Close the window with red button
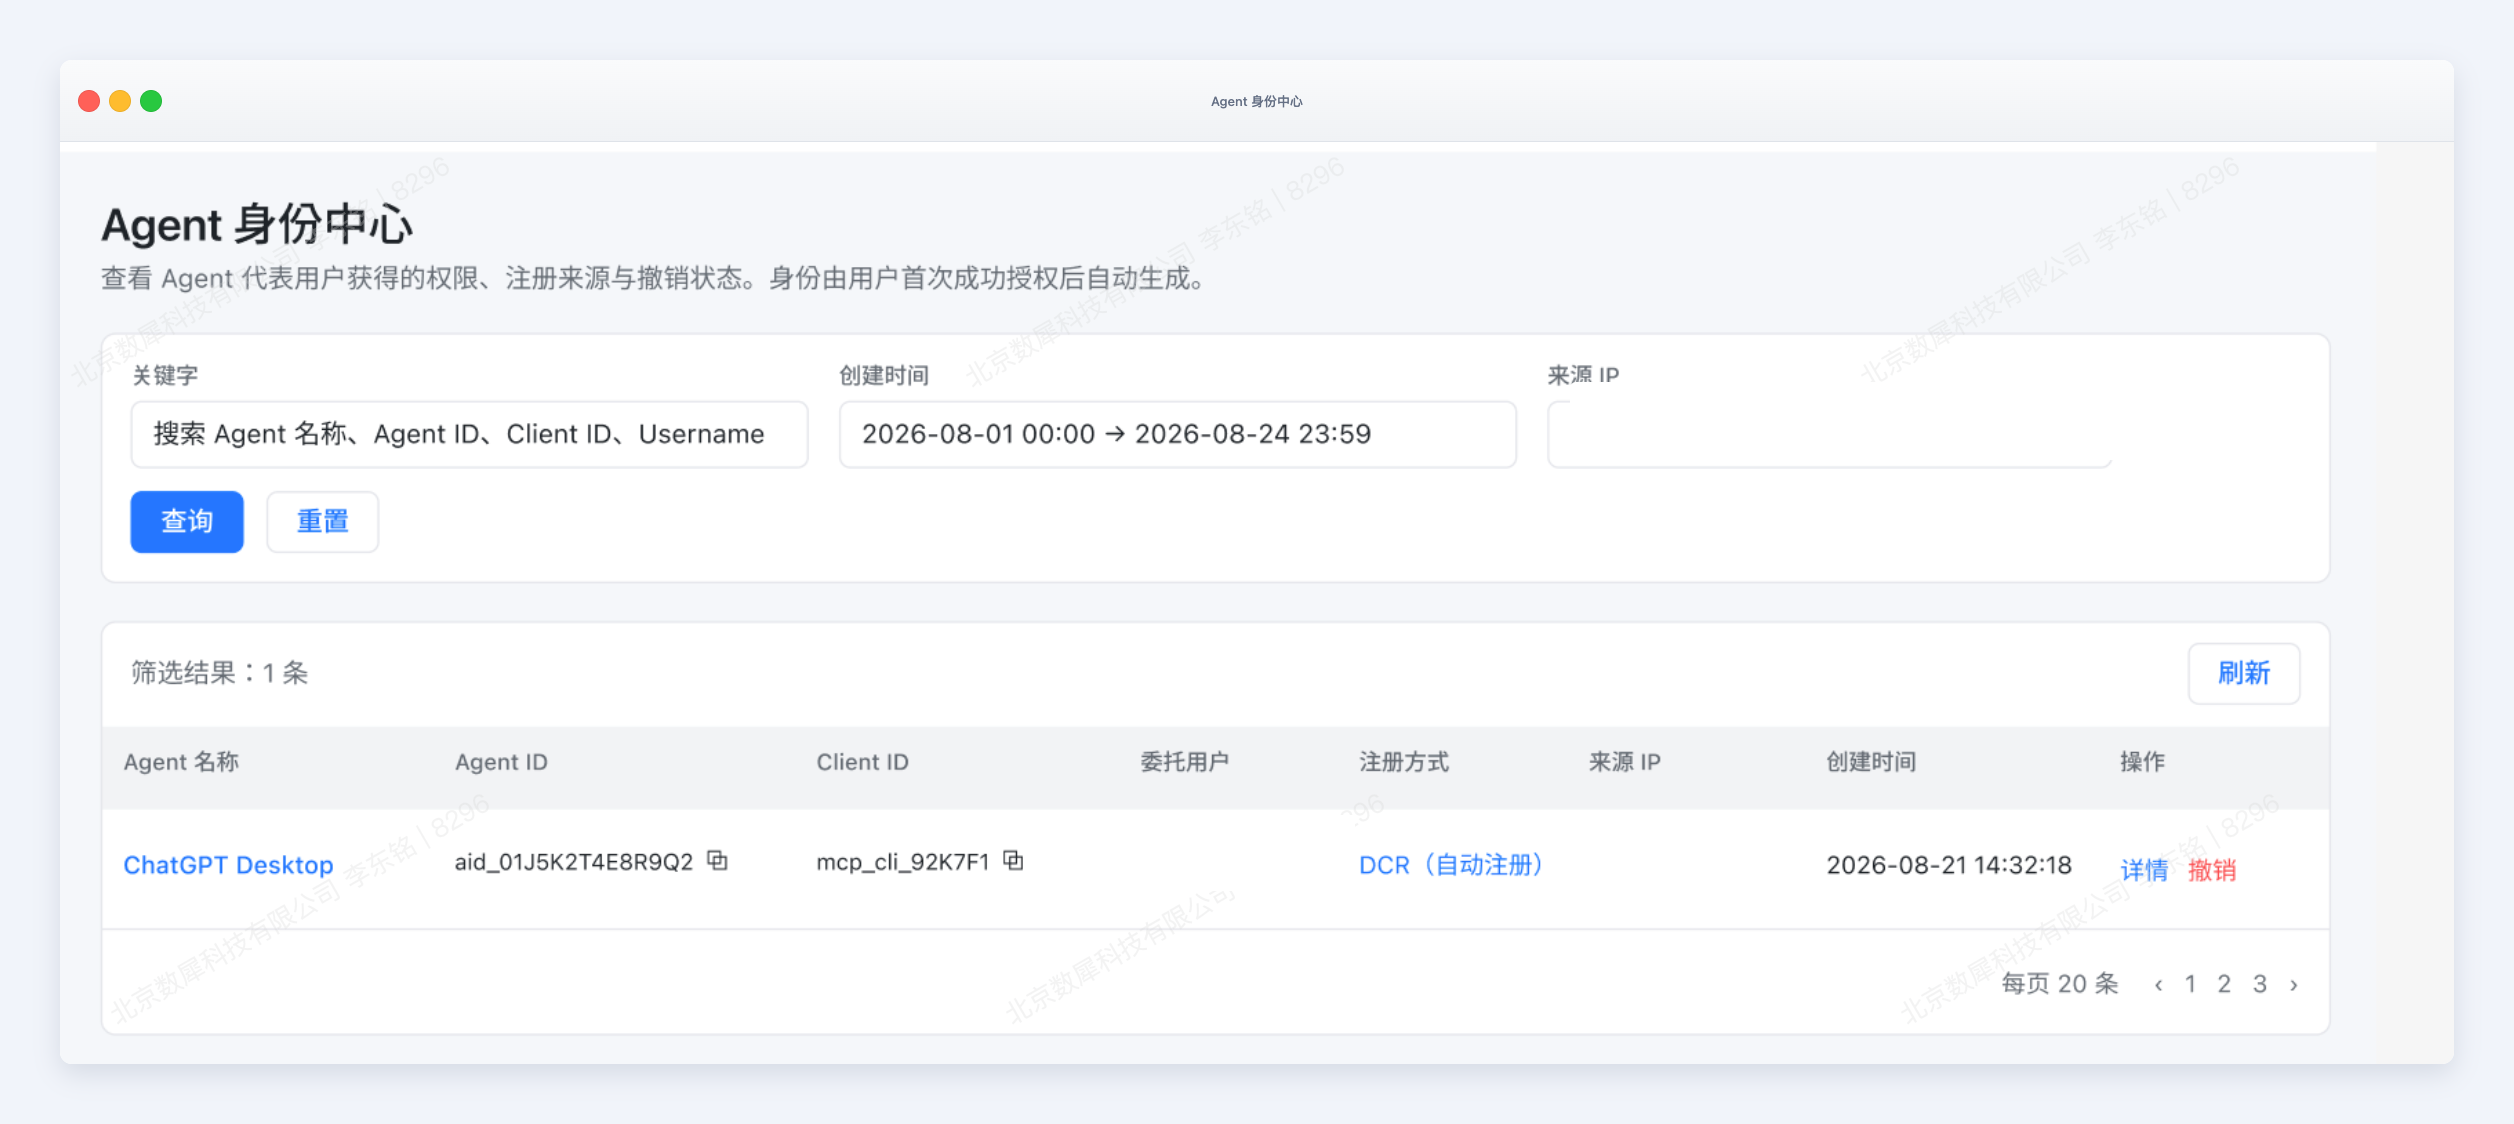The image size is (2514, 1124). 89,101
